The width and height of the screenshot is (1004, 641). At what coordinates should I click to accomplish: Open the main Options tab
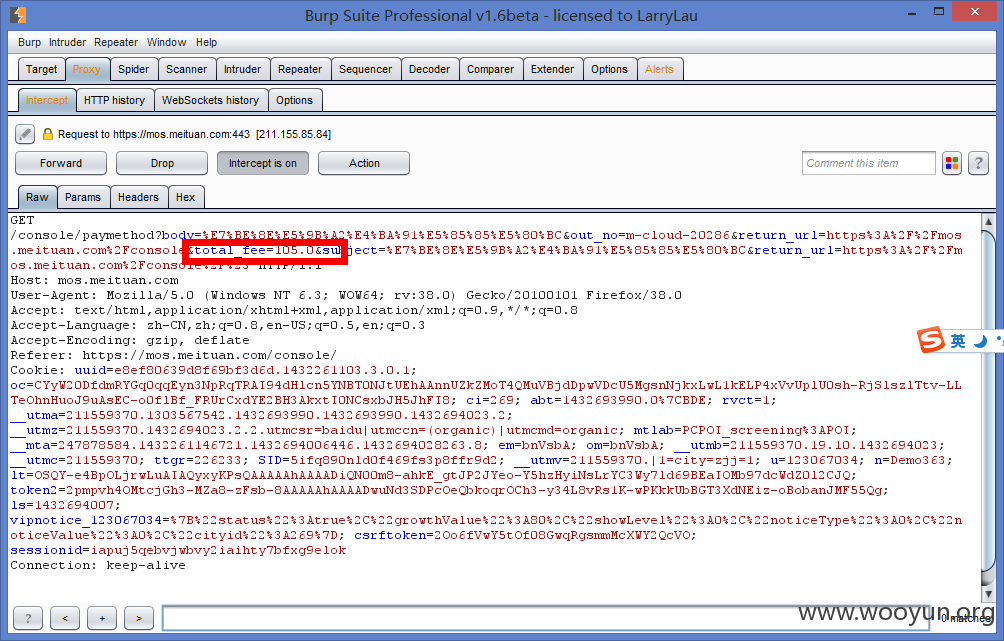tap(610, 69)
